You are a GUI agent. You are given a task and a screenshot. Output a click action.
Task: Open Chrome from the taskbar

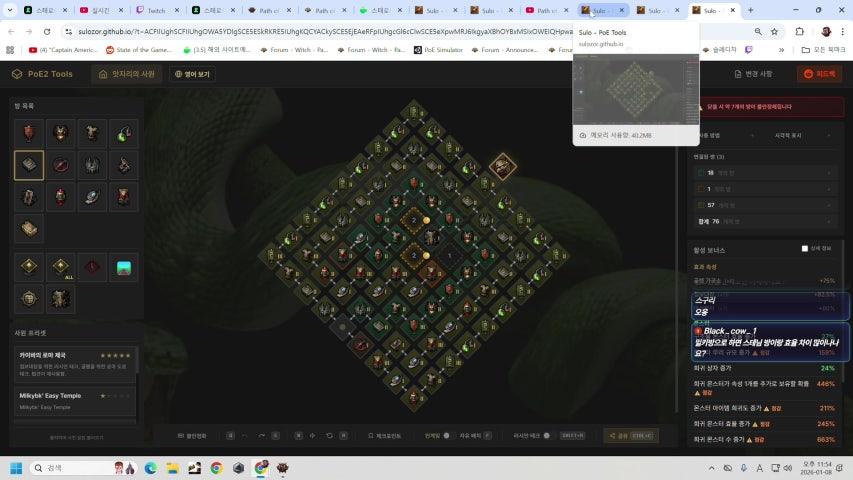(217, 468)
